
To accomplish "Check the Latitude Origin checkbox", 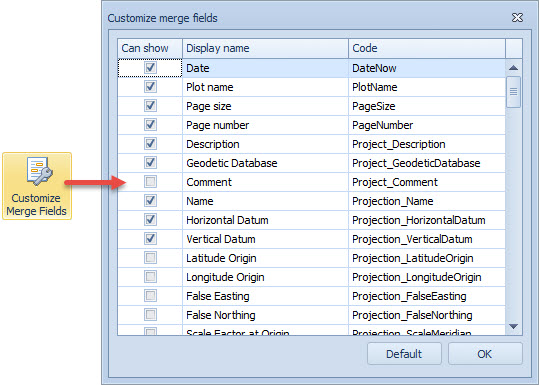I will tap(150, 257).
